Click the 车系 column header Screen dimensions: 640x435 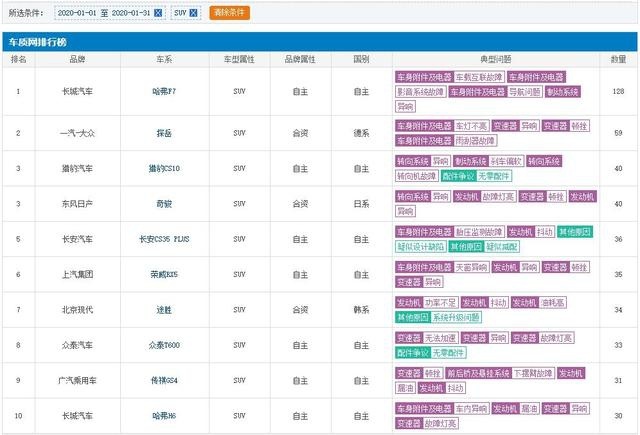tap(164, 60)
